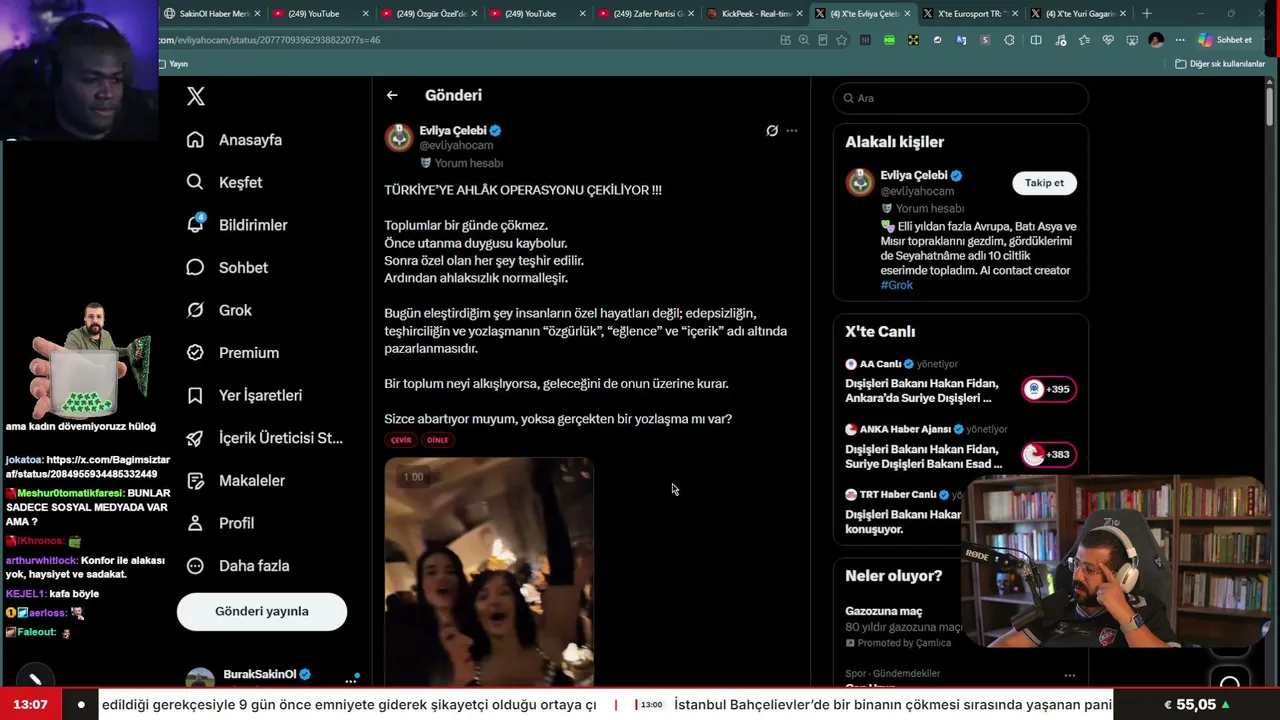Open the İçerik Üreticisi Stüdyosu chart icon

click(195, 438)
